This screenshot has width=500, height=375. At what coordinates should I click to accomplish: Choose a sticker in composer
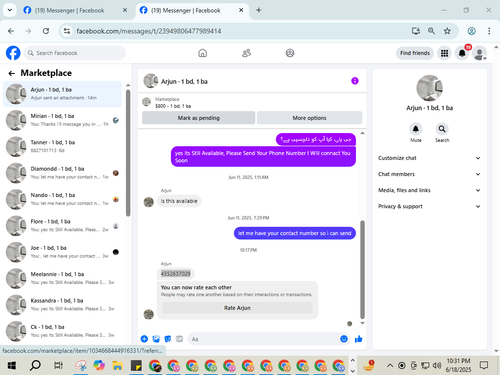168,339
